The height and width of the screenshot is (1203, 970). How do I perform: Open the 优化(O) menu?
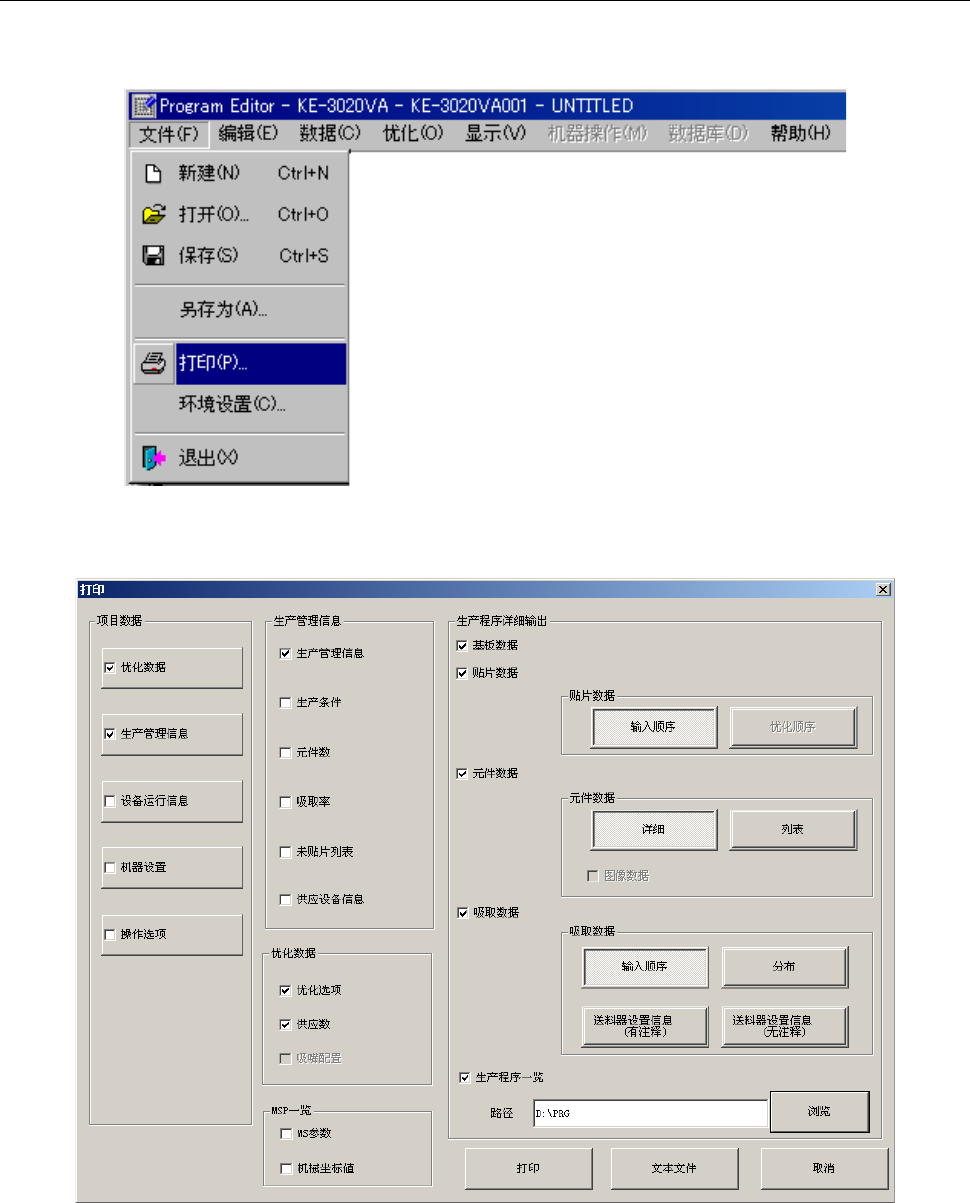point(413,133)
